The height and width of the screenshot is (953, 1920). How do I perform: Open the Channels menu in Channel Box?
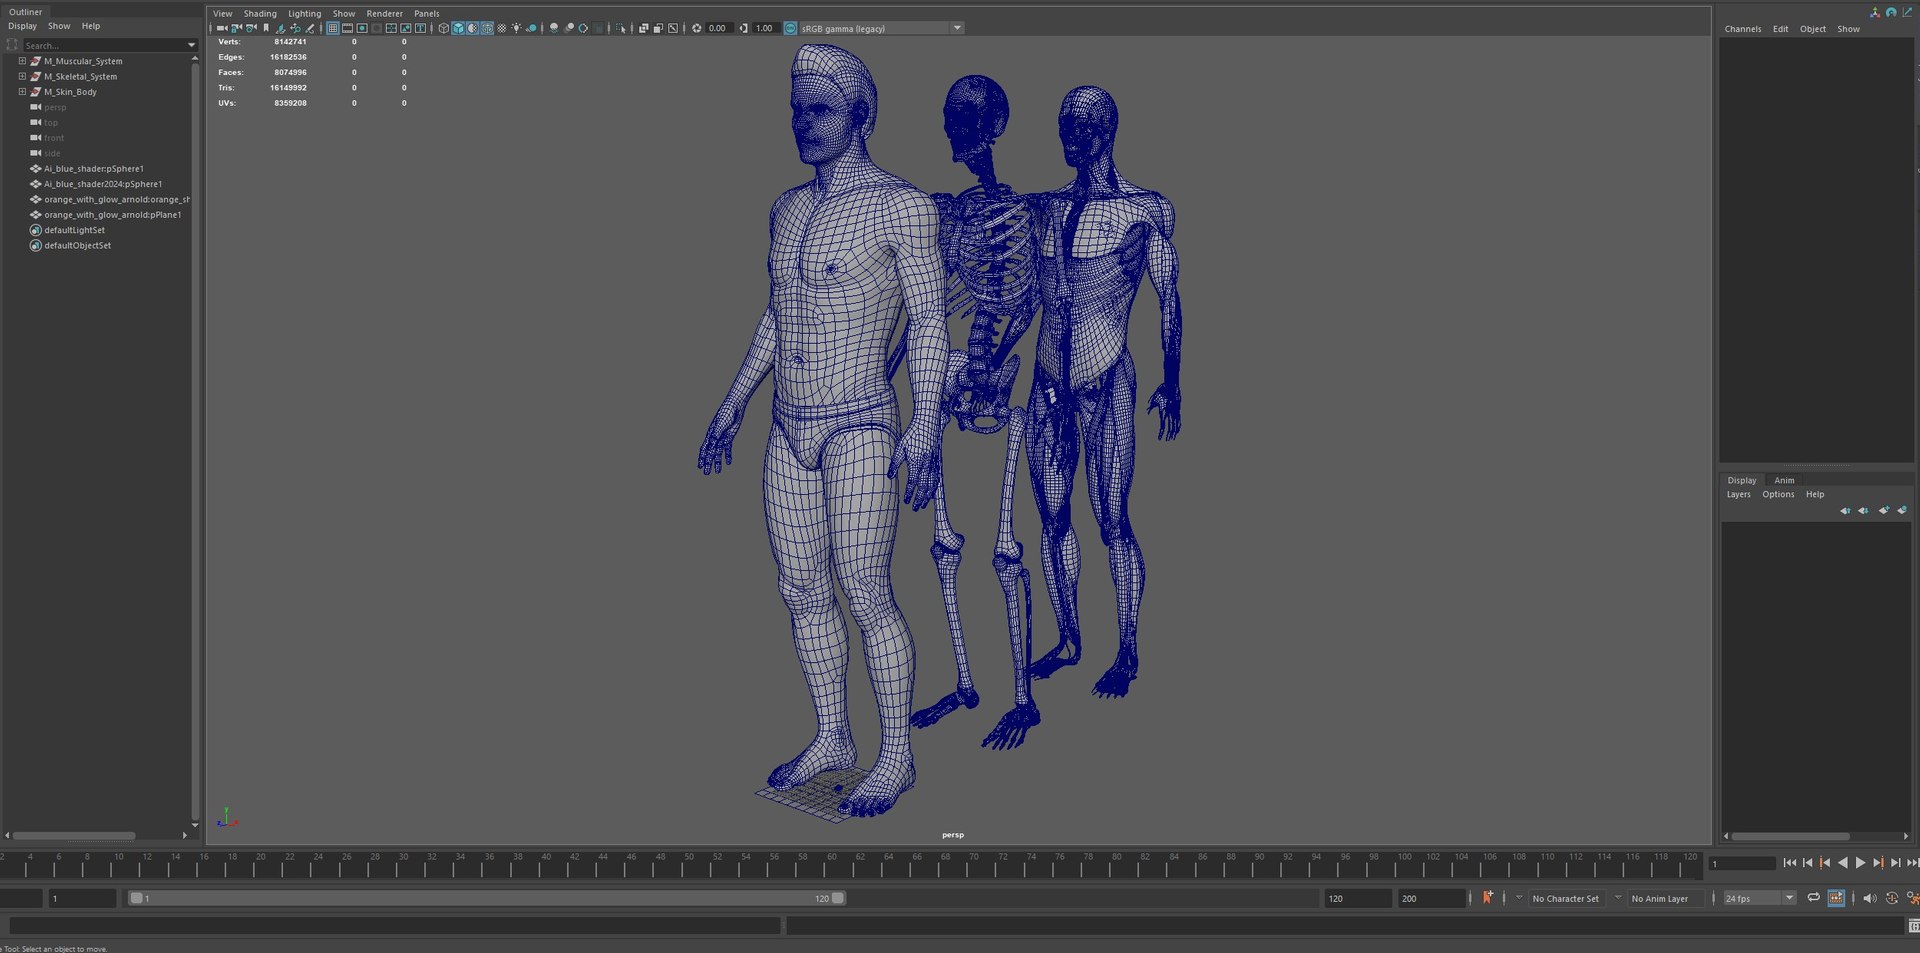pyautogui.click(x=1743, y=29)
